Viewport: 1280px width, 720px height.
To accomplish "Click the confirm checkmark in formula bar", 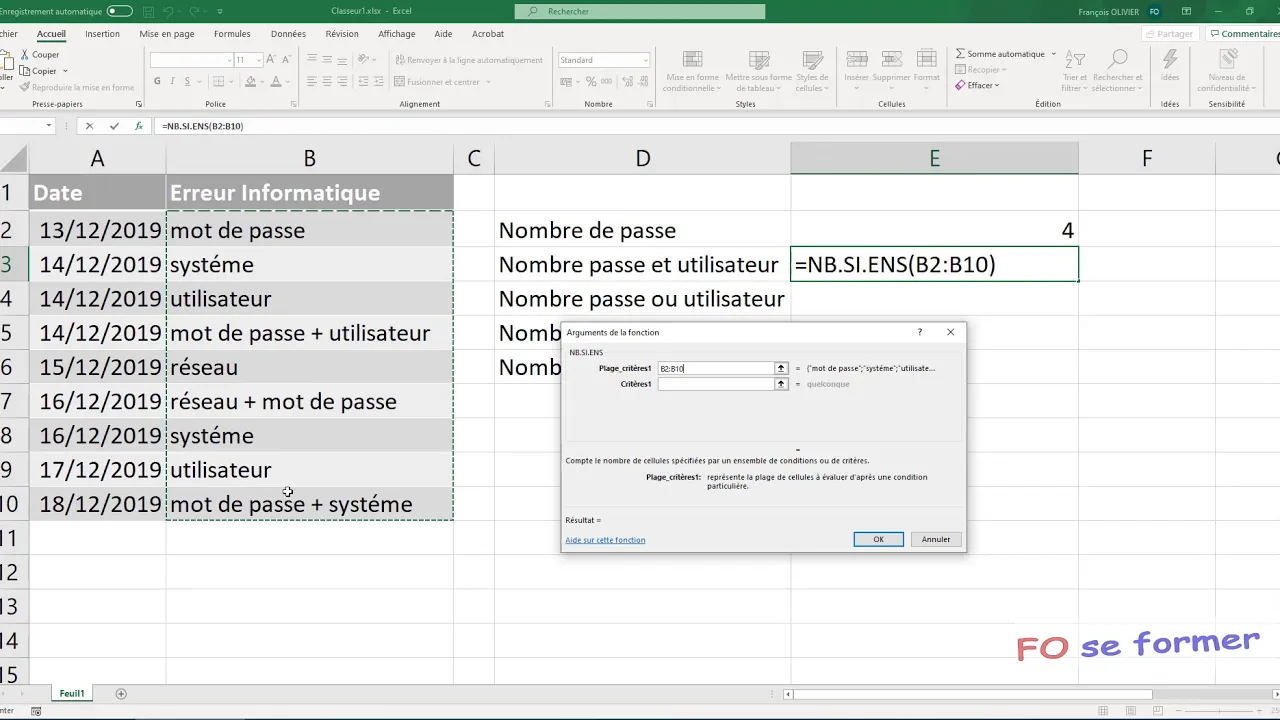I will (x=114, y=126).
